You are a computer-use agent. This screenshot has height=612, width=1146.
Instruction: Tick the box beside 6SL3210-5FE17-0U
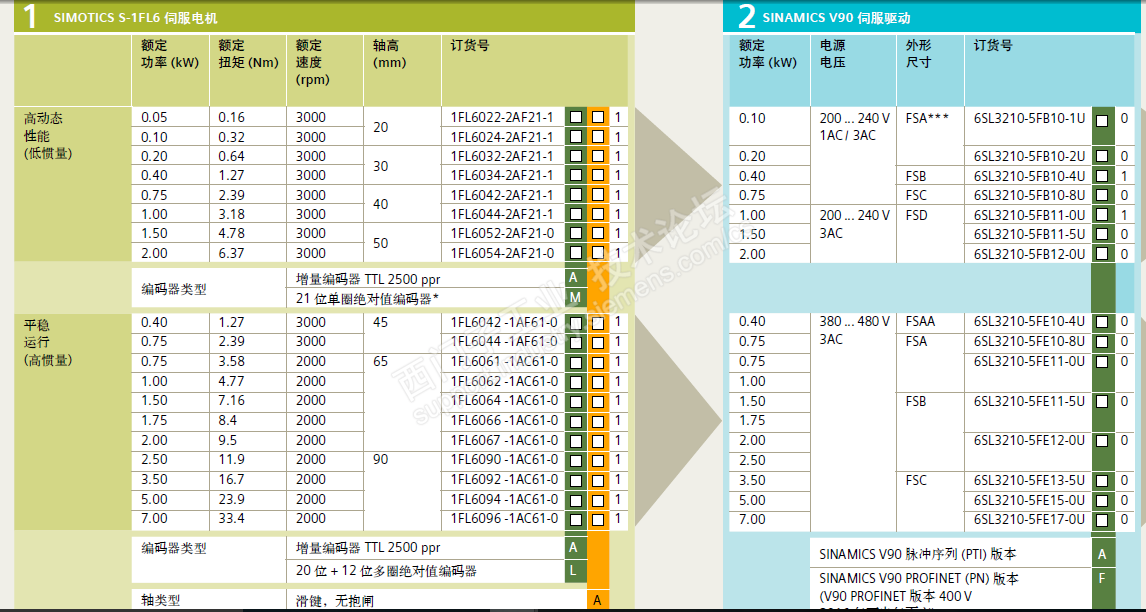(x=1102, y=519)
